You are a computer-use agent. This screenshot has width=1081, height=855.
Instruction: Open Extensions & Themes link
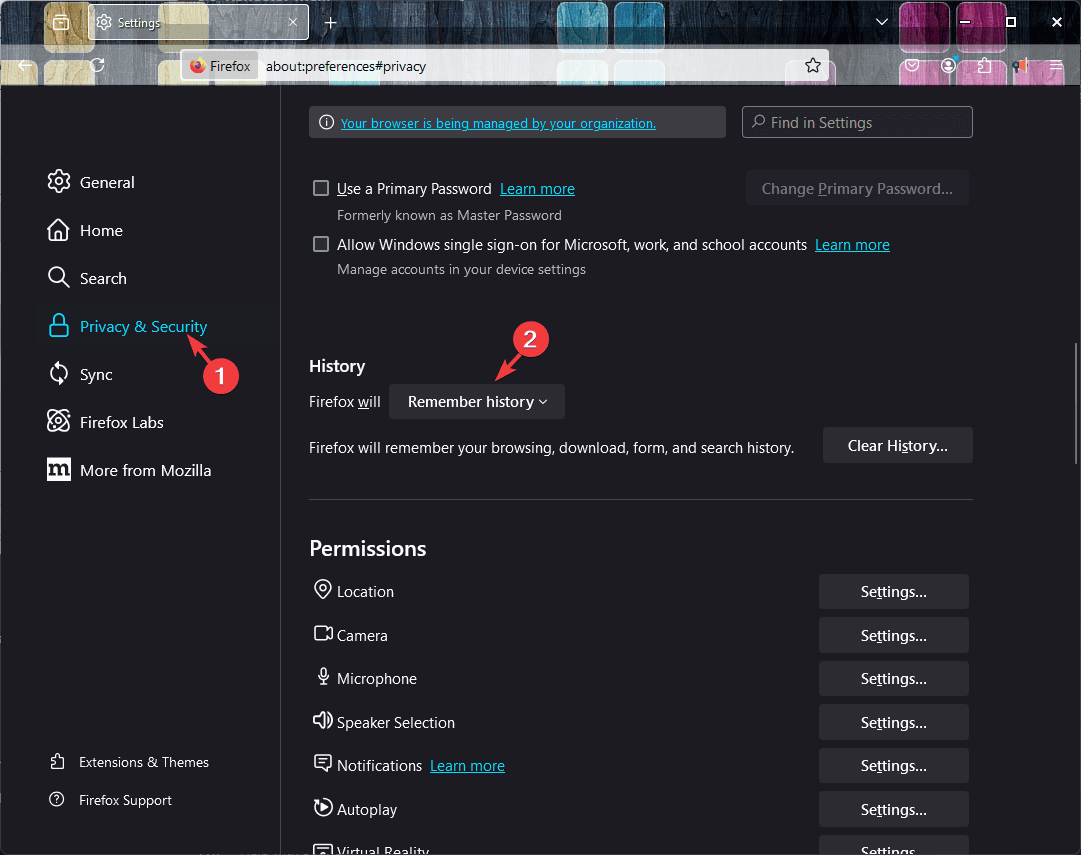(x=143, y=762)
